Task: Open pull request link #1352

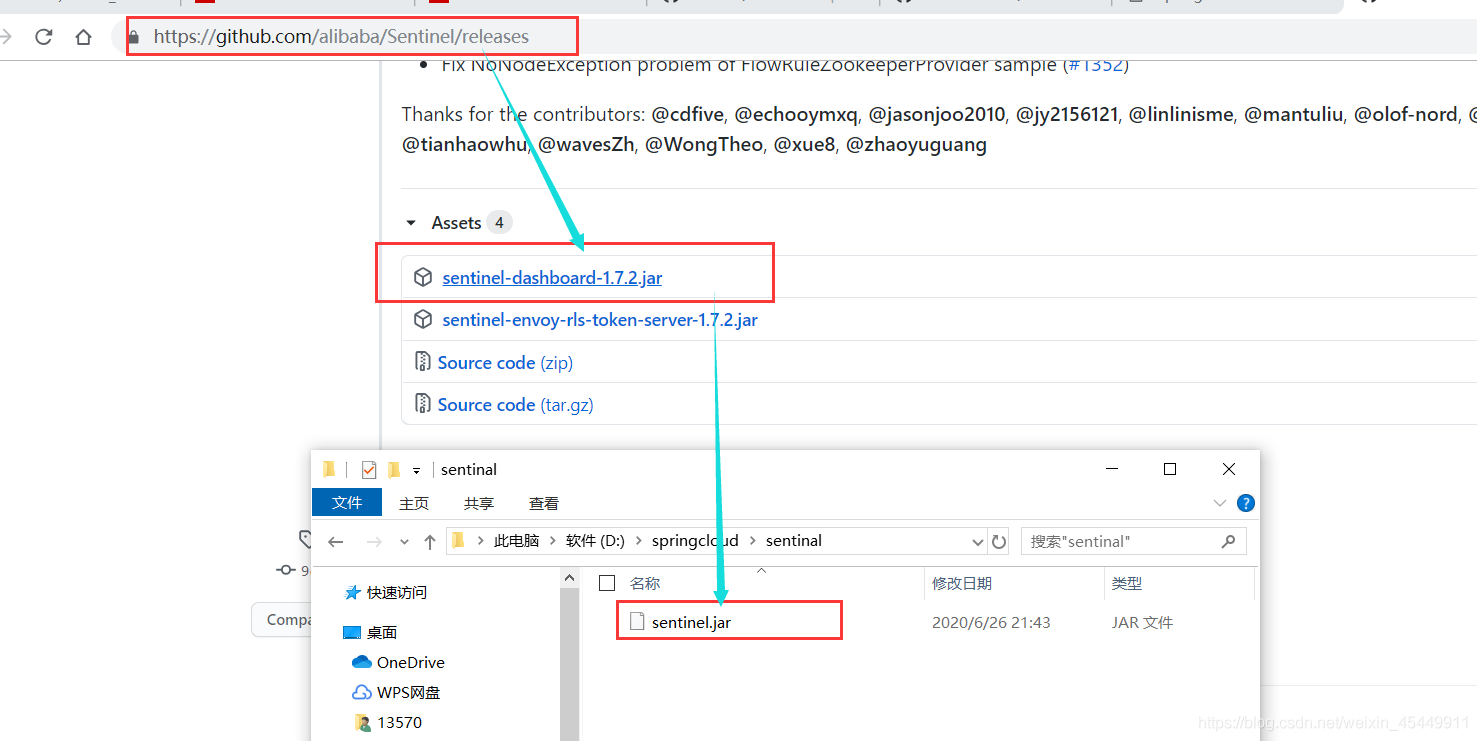Action: point(1094,64)
